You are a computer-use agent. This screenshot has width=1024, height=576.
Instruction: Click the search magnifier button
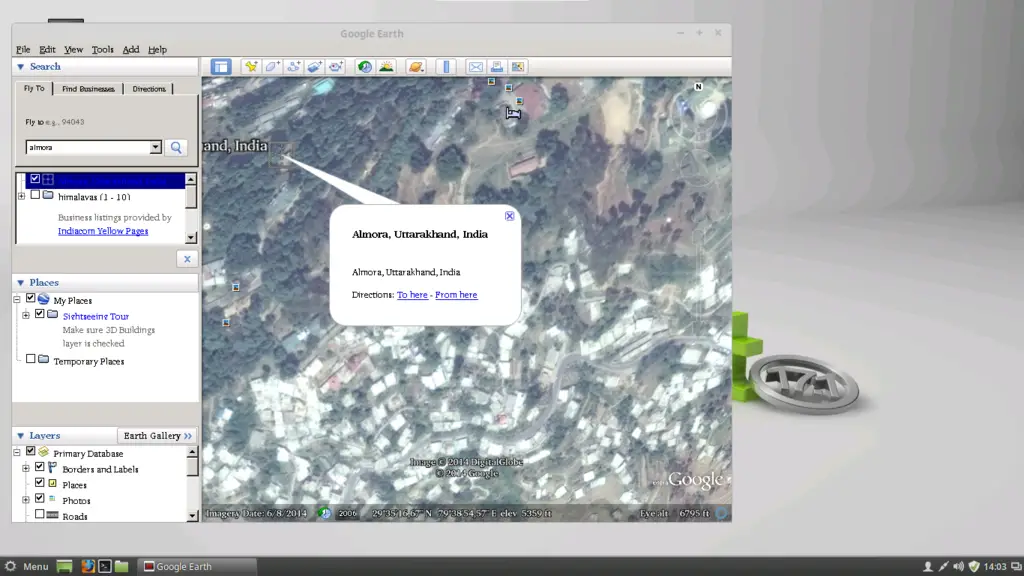click(x=176, y=148)
